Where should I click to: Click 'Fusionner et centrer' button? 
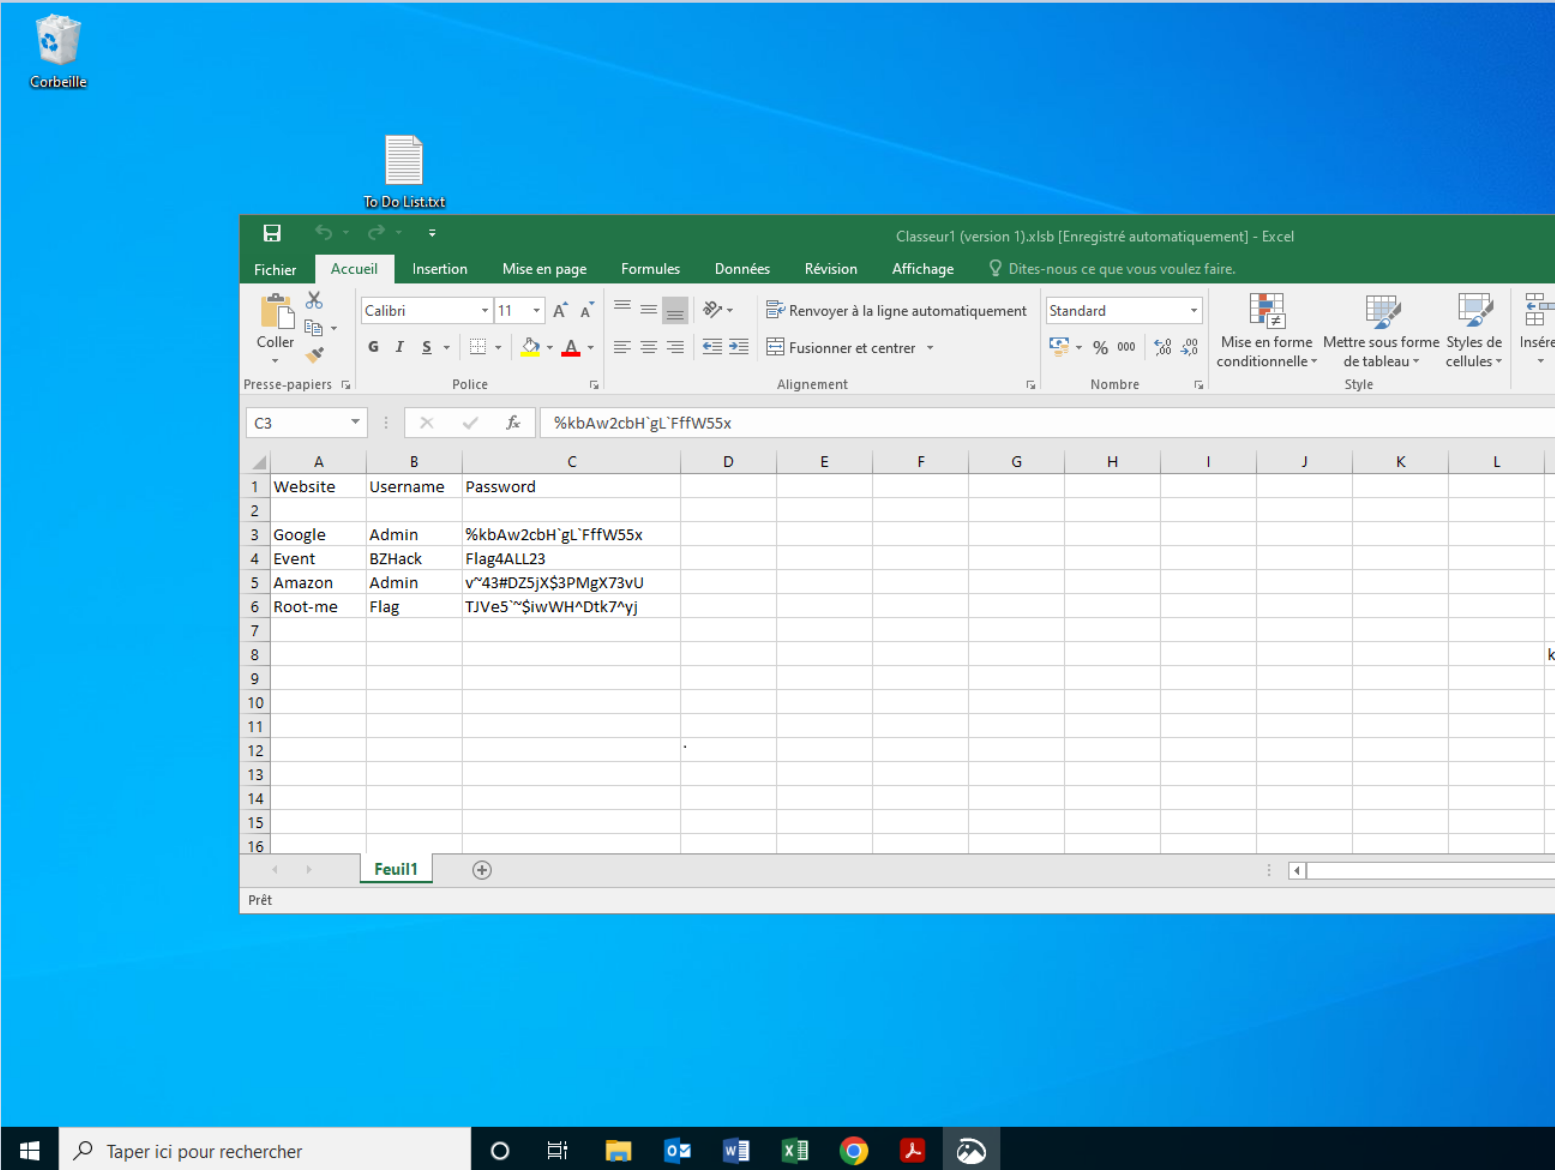click(x=841, y=348)
